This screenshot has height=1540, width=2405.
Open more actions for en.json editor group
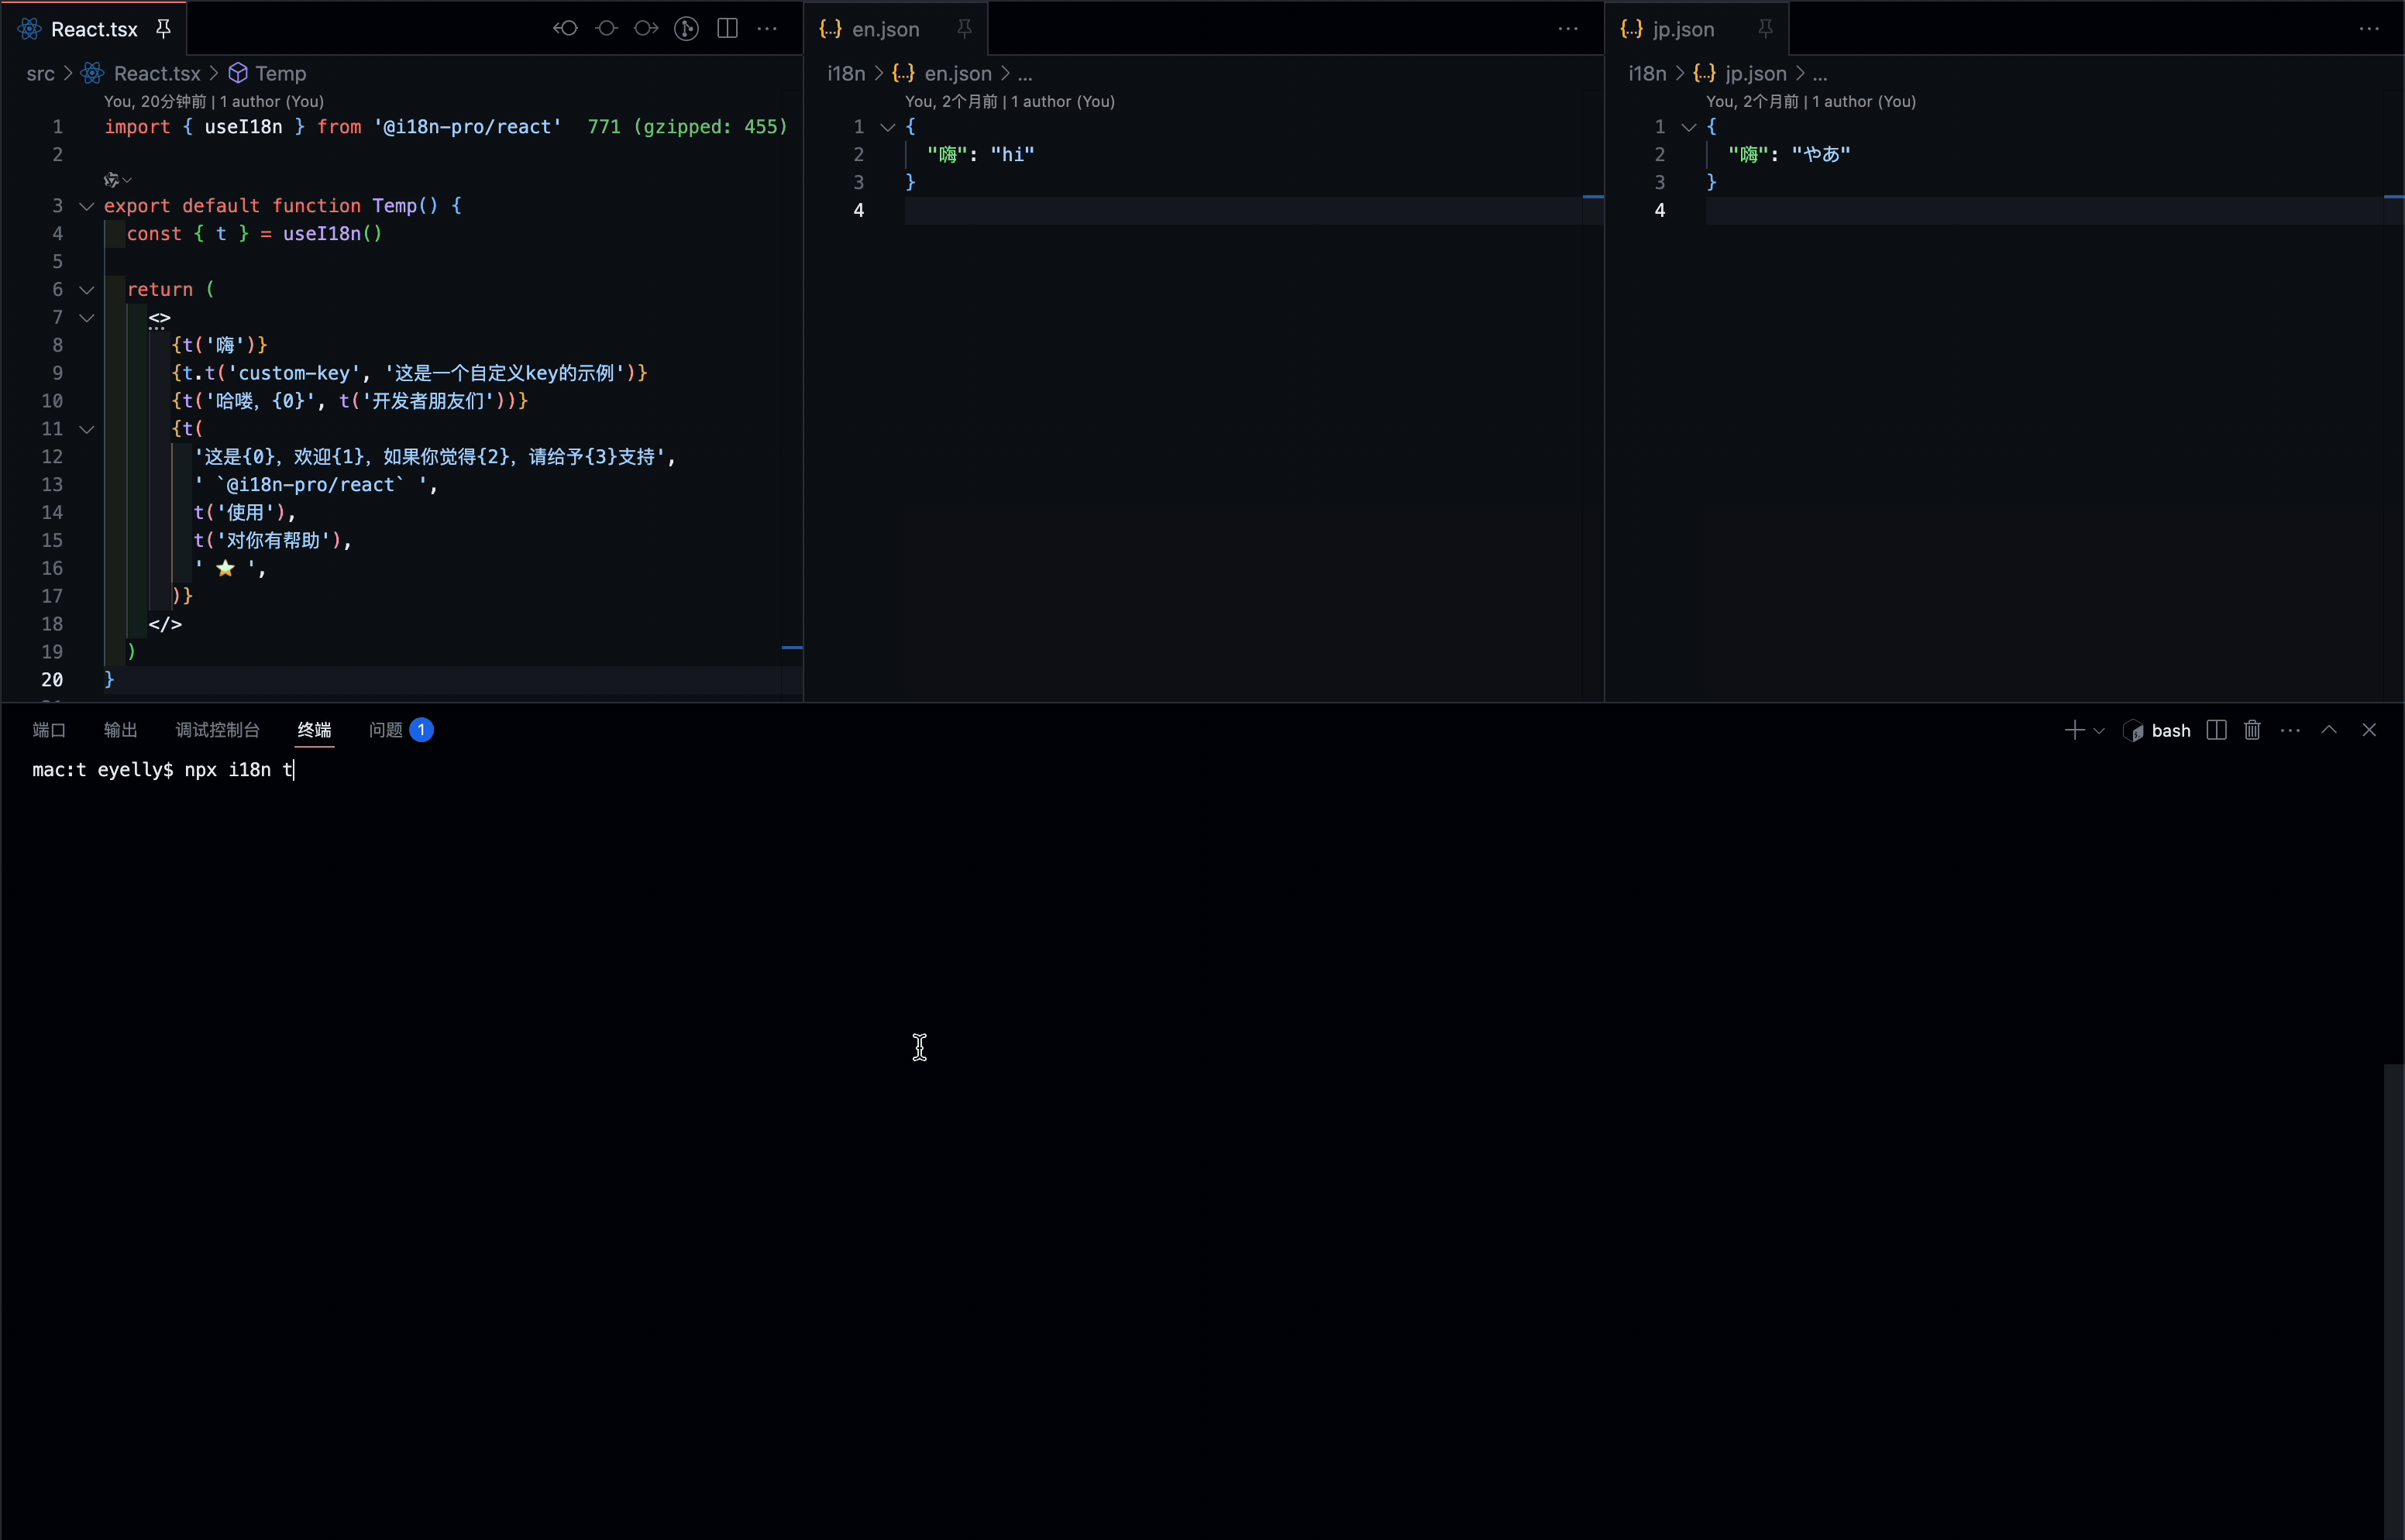1568,29
